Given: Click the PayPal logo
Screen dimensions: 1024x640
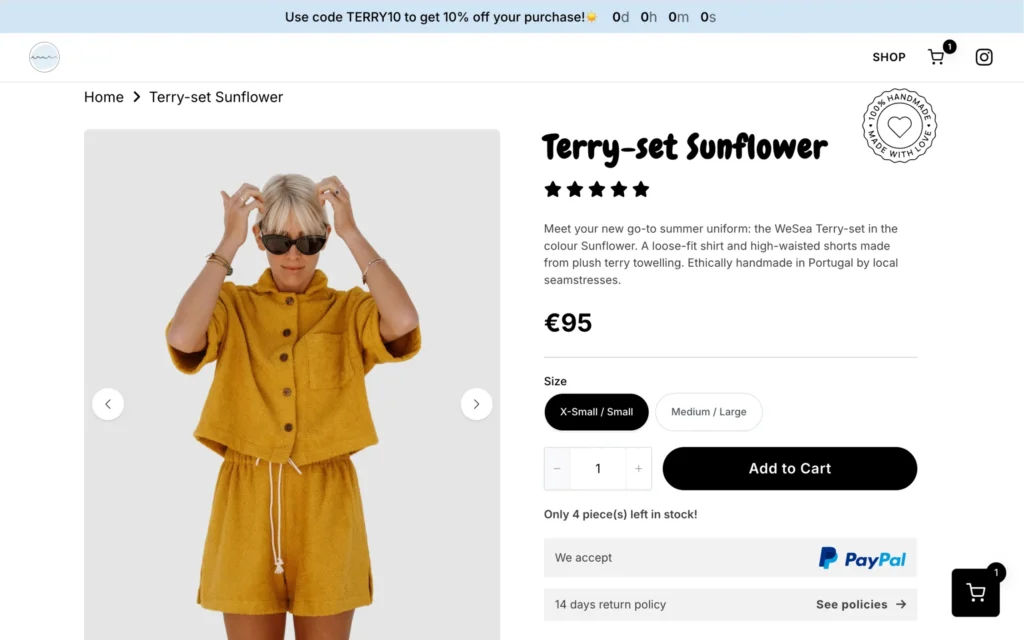Looking at the screenshot, I should 862,558.
